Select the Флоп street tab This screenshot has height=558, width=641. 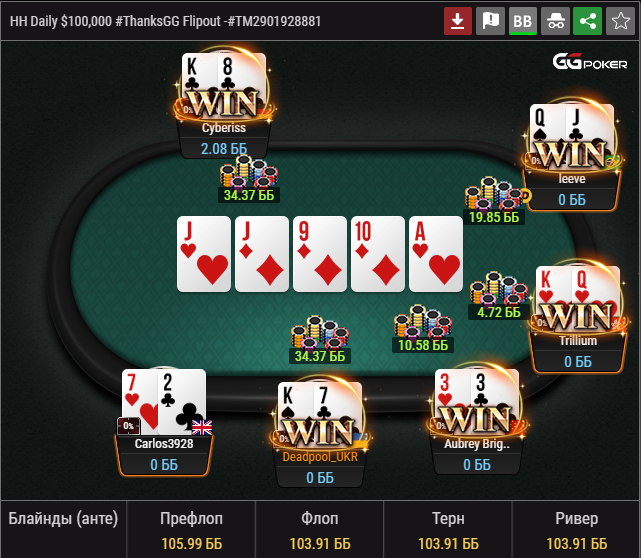(x=320, y=530)
